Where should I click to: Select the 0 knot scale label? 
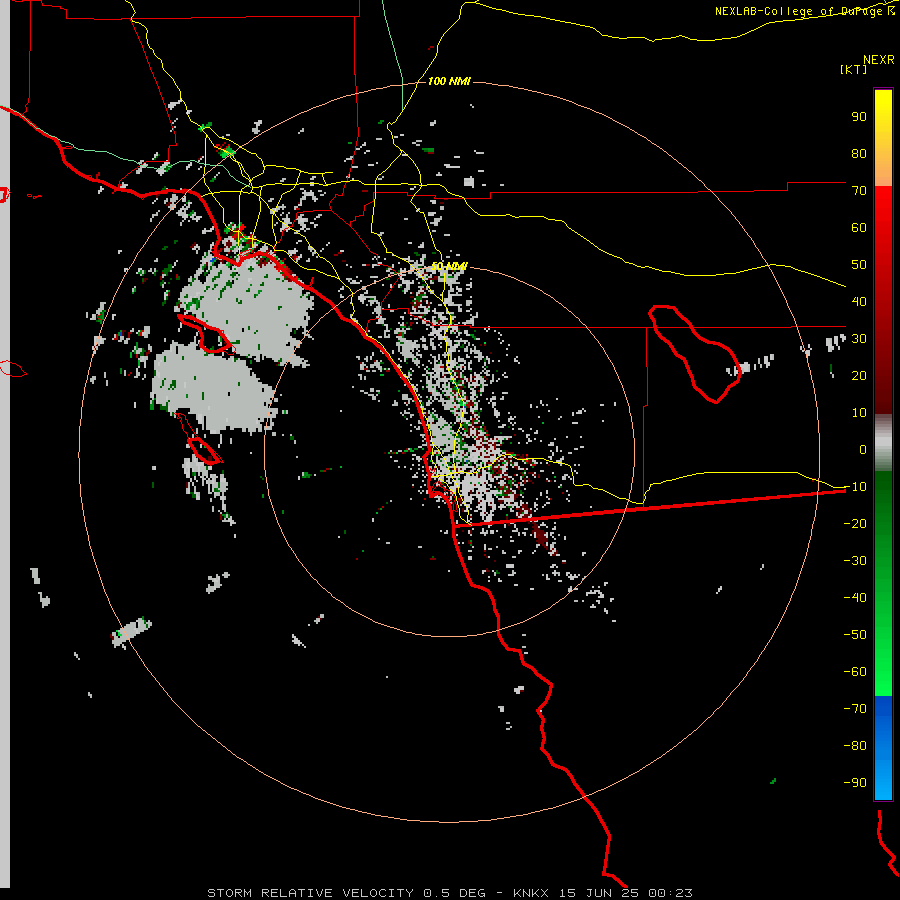863,449
